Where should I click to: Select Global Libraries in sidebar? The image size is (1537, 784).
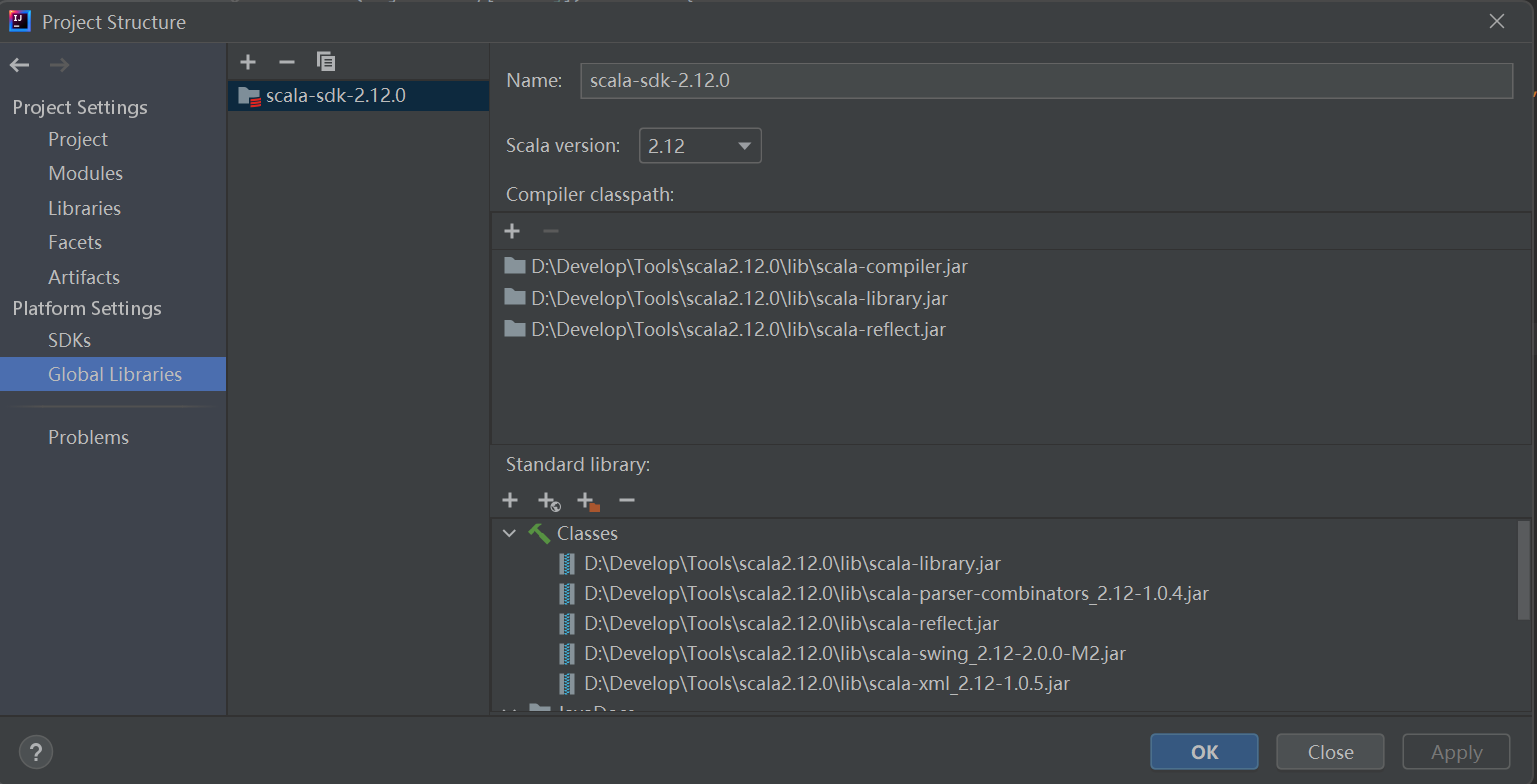(x=113, y=374)
